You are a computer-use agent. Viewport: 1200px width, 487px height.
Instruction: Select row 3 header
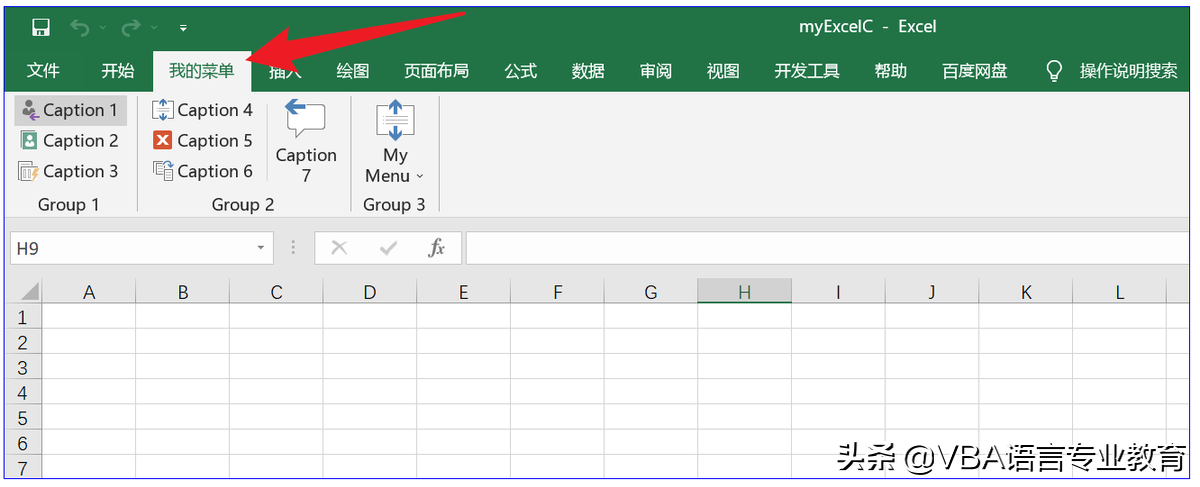tap(24, 367)
